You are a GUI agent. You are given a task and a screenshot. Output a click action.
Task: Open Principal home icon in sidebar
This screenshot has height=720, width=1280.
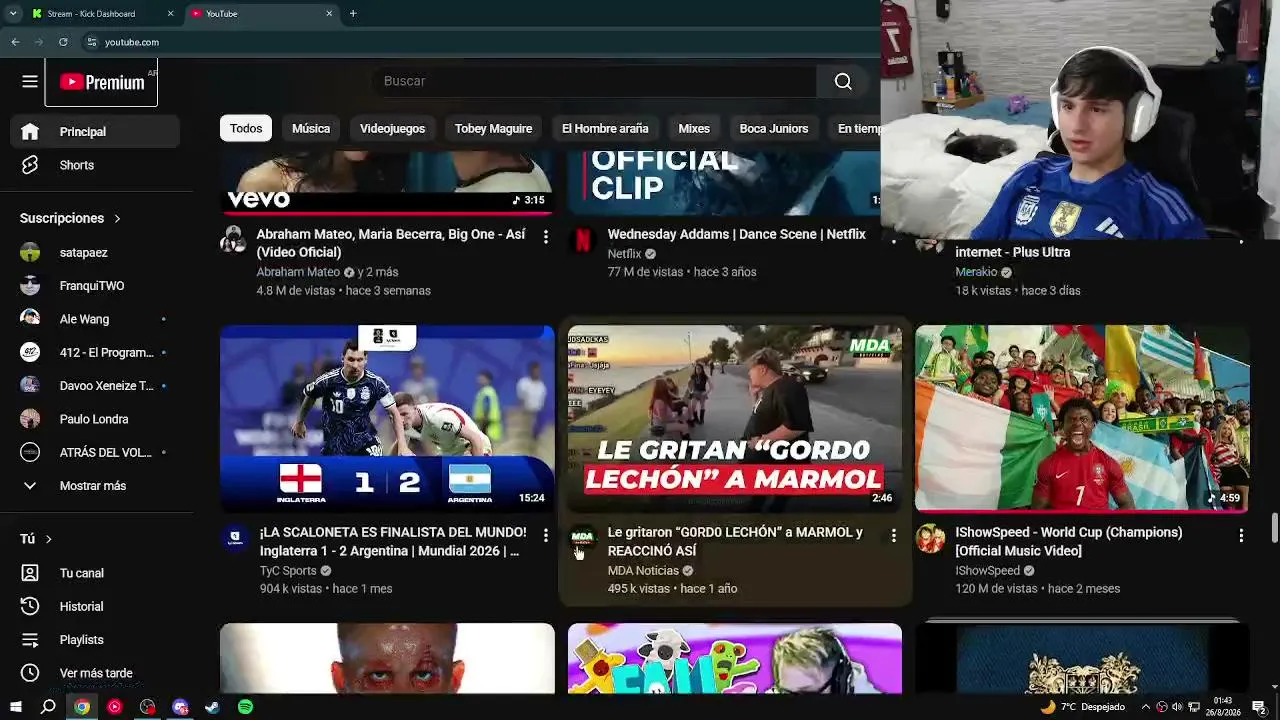point(30,131)
